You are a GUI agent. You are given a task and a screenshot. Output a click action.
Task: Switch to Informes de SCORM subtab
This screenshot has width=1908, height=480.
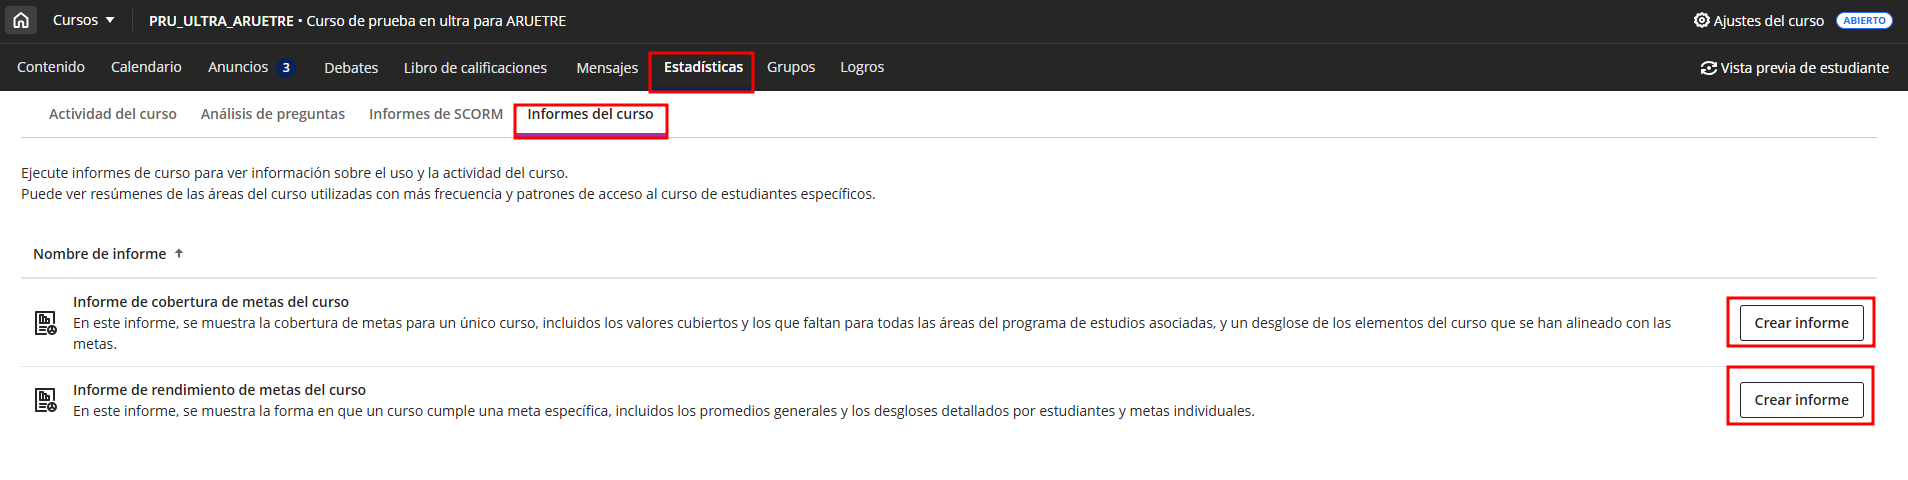[436, 114]
